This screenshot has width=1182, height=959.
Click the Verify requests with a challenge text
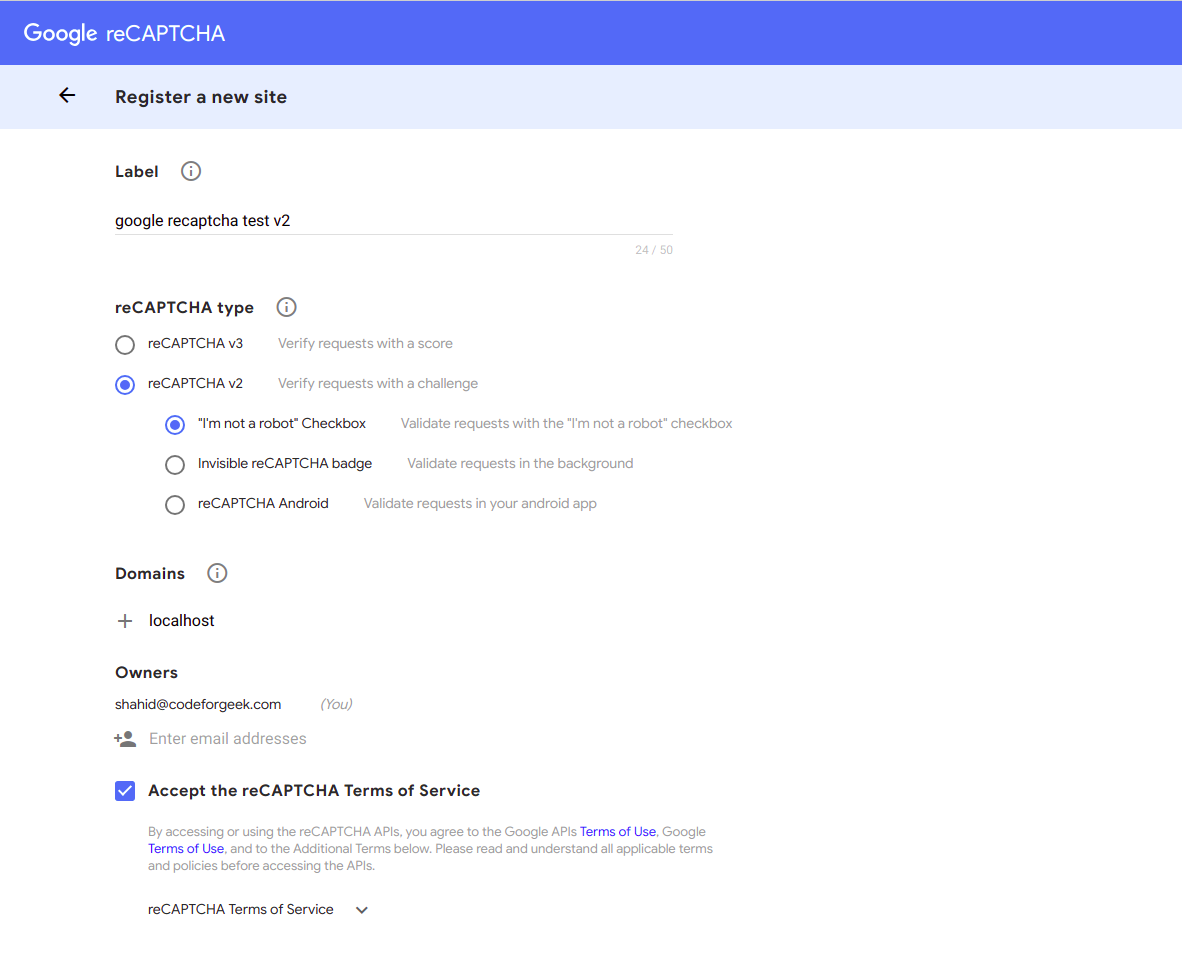coord(378,383)
